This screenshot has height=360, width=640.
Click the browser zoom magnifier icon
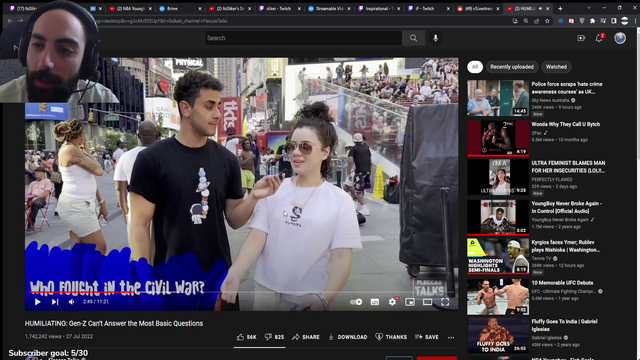(x=526, y=21)
